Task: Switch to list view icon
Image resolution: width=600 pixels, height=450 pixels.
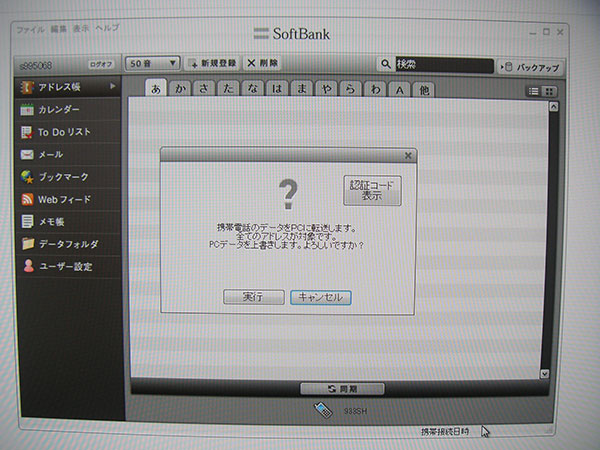Action: point(533,91)
